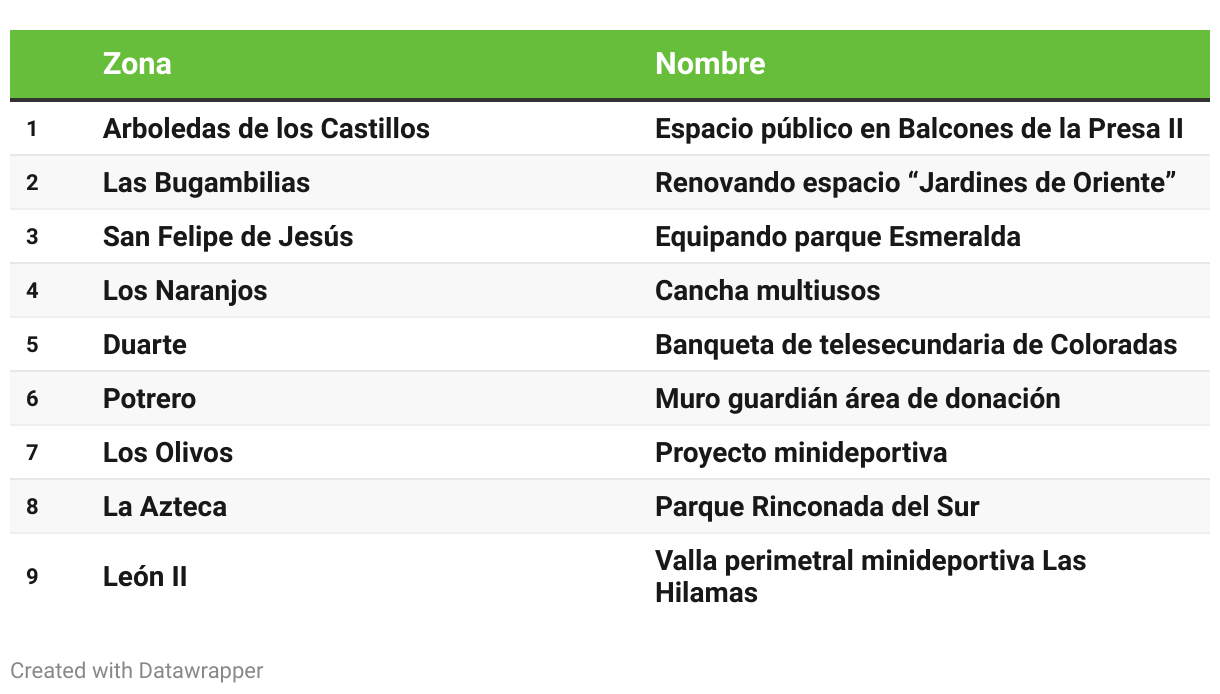Click the Cancha multiusos cell
The height and width of the screenshot is (694, 1220).
point(768,291)
